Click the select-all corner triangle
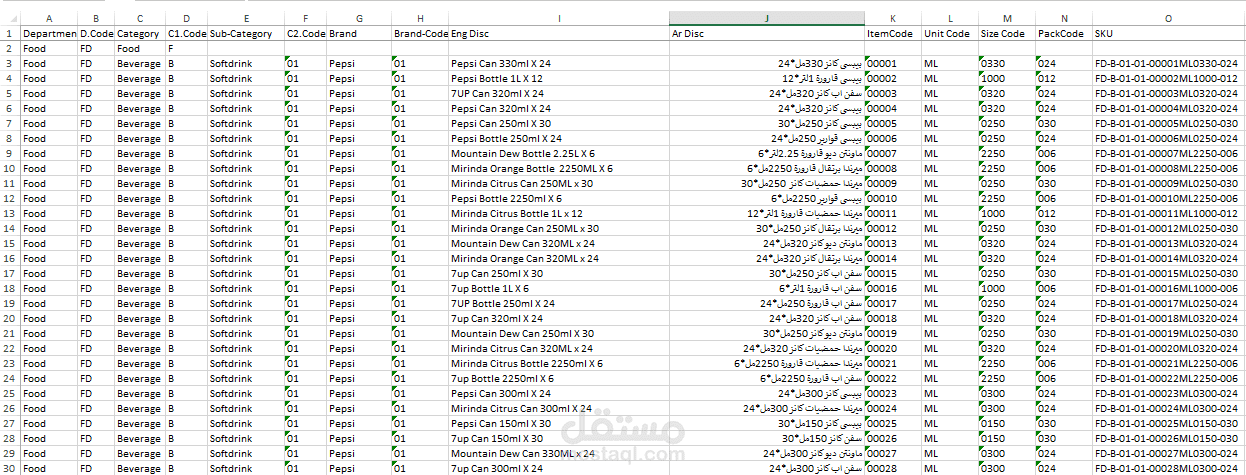 coord(10,18)
